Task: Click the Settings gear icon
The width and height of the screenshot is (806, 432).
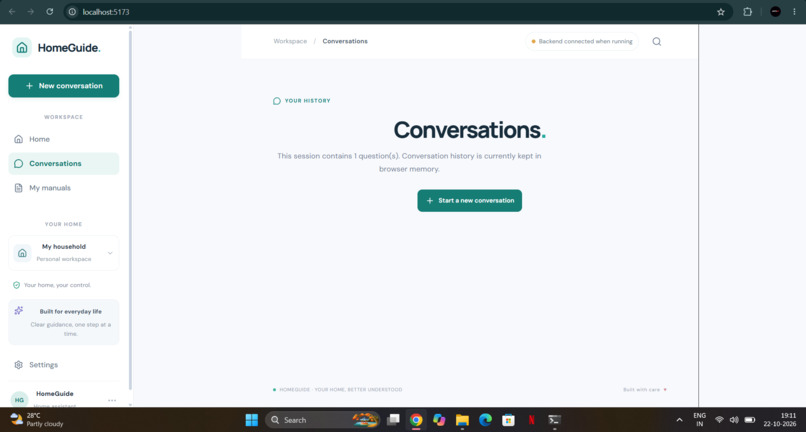Action: tap(19, 365)
